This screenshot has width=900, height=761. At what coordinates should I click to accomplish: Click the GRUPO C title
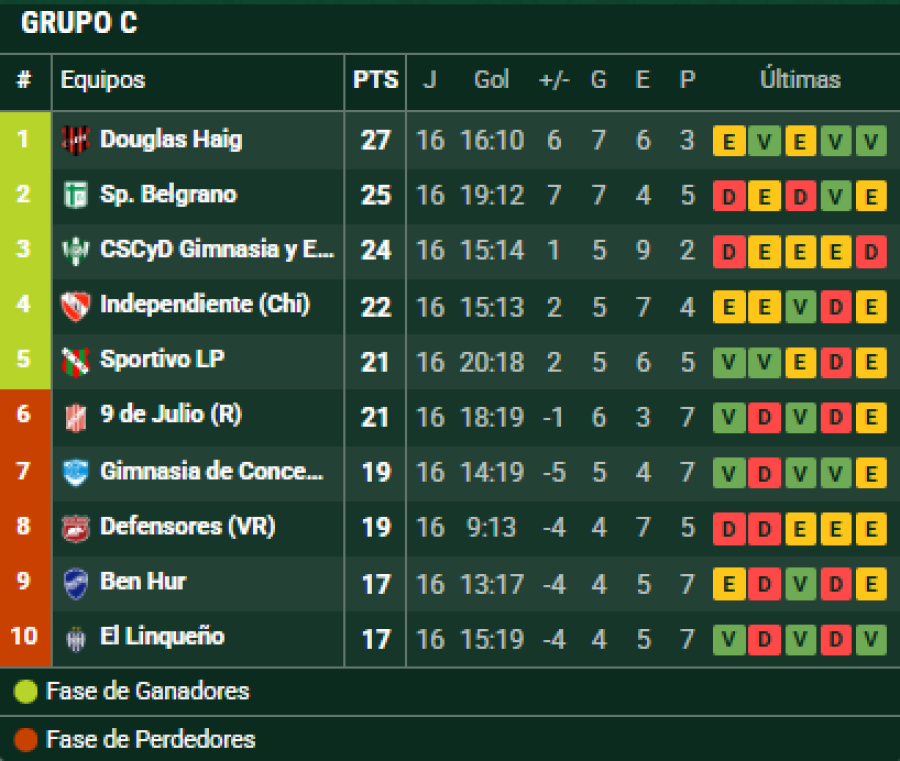[x=79, y=24]
